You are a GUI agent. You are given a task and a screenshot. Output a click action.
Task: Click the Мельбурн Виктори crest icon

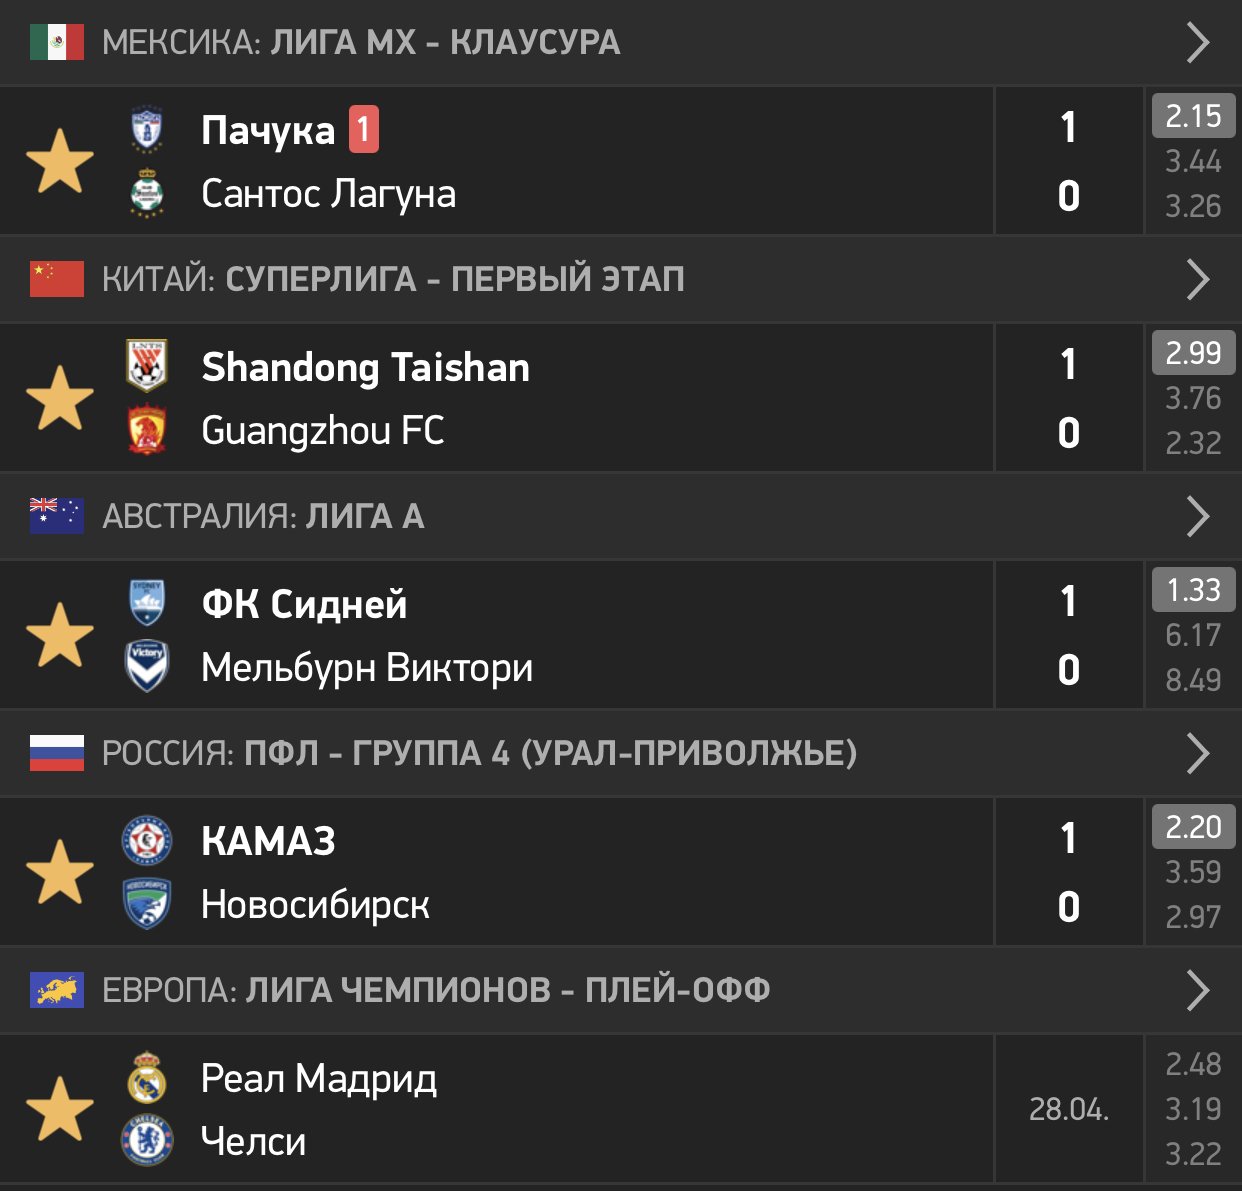tap(147, 667)
